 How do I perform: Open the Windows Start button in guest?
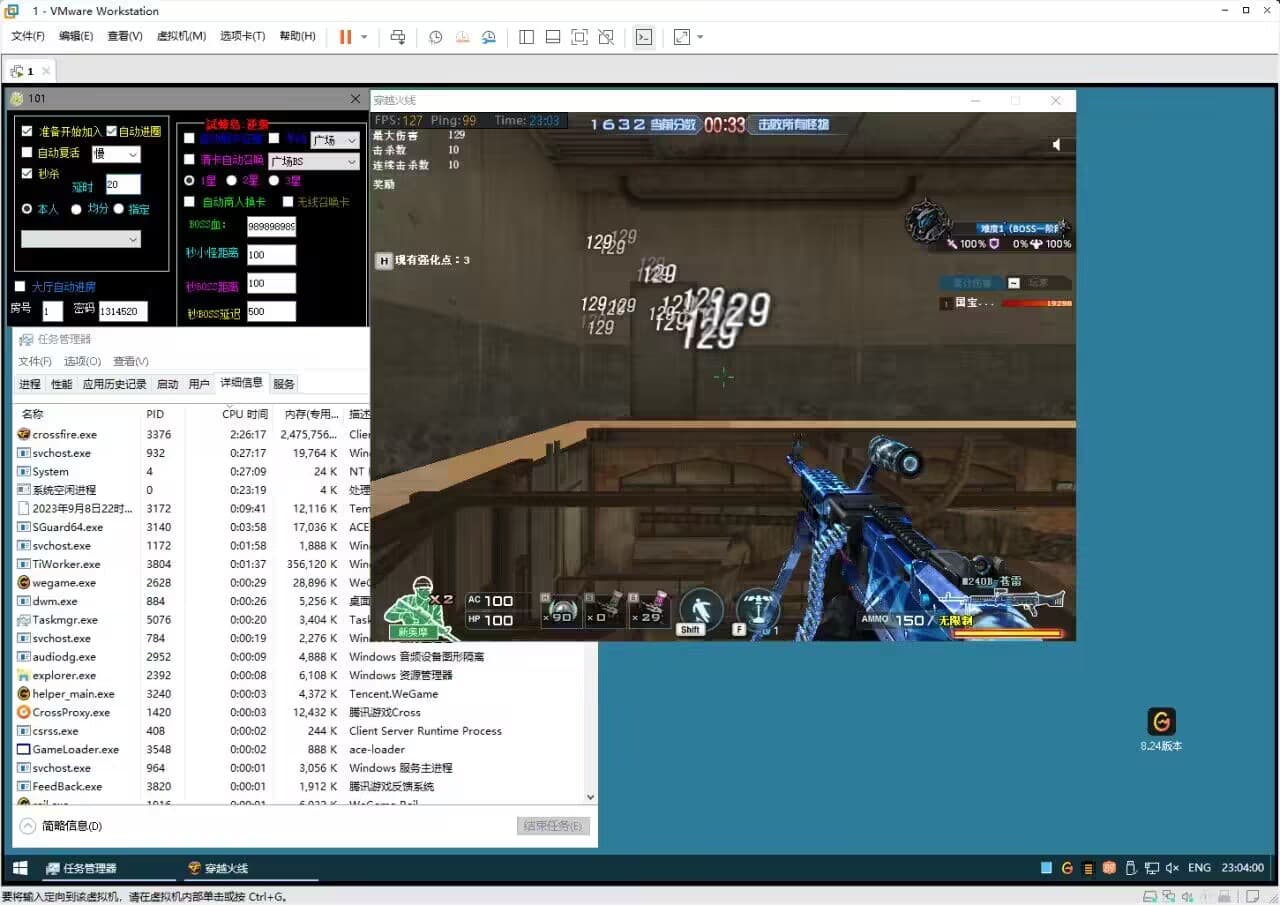click(18, 868)
